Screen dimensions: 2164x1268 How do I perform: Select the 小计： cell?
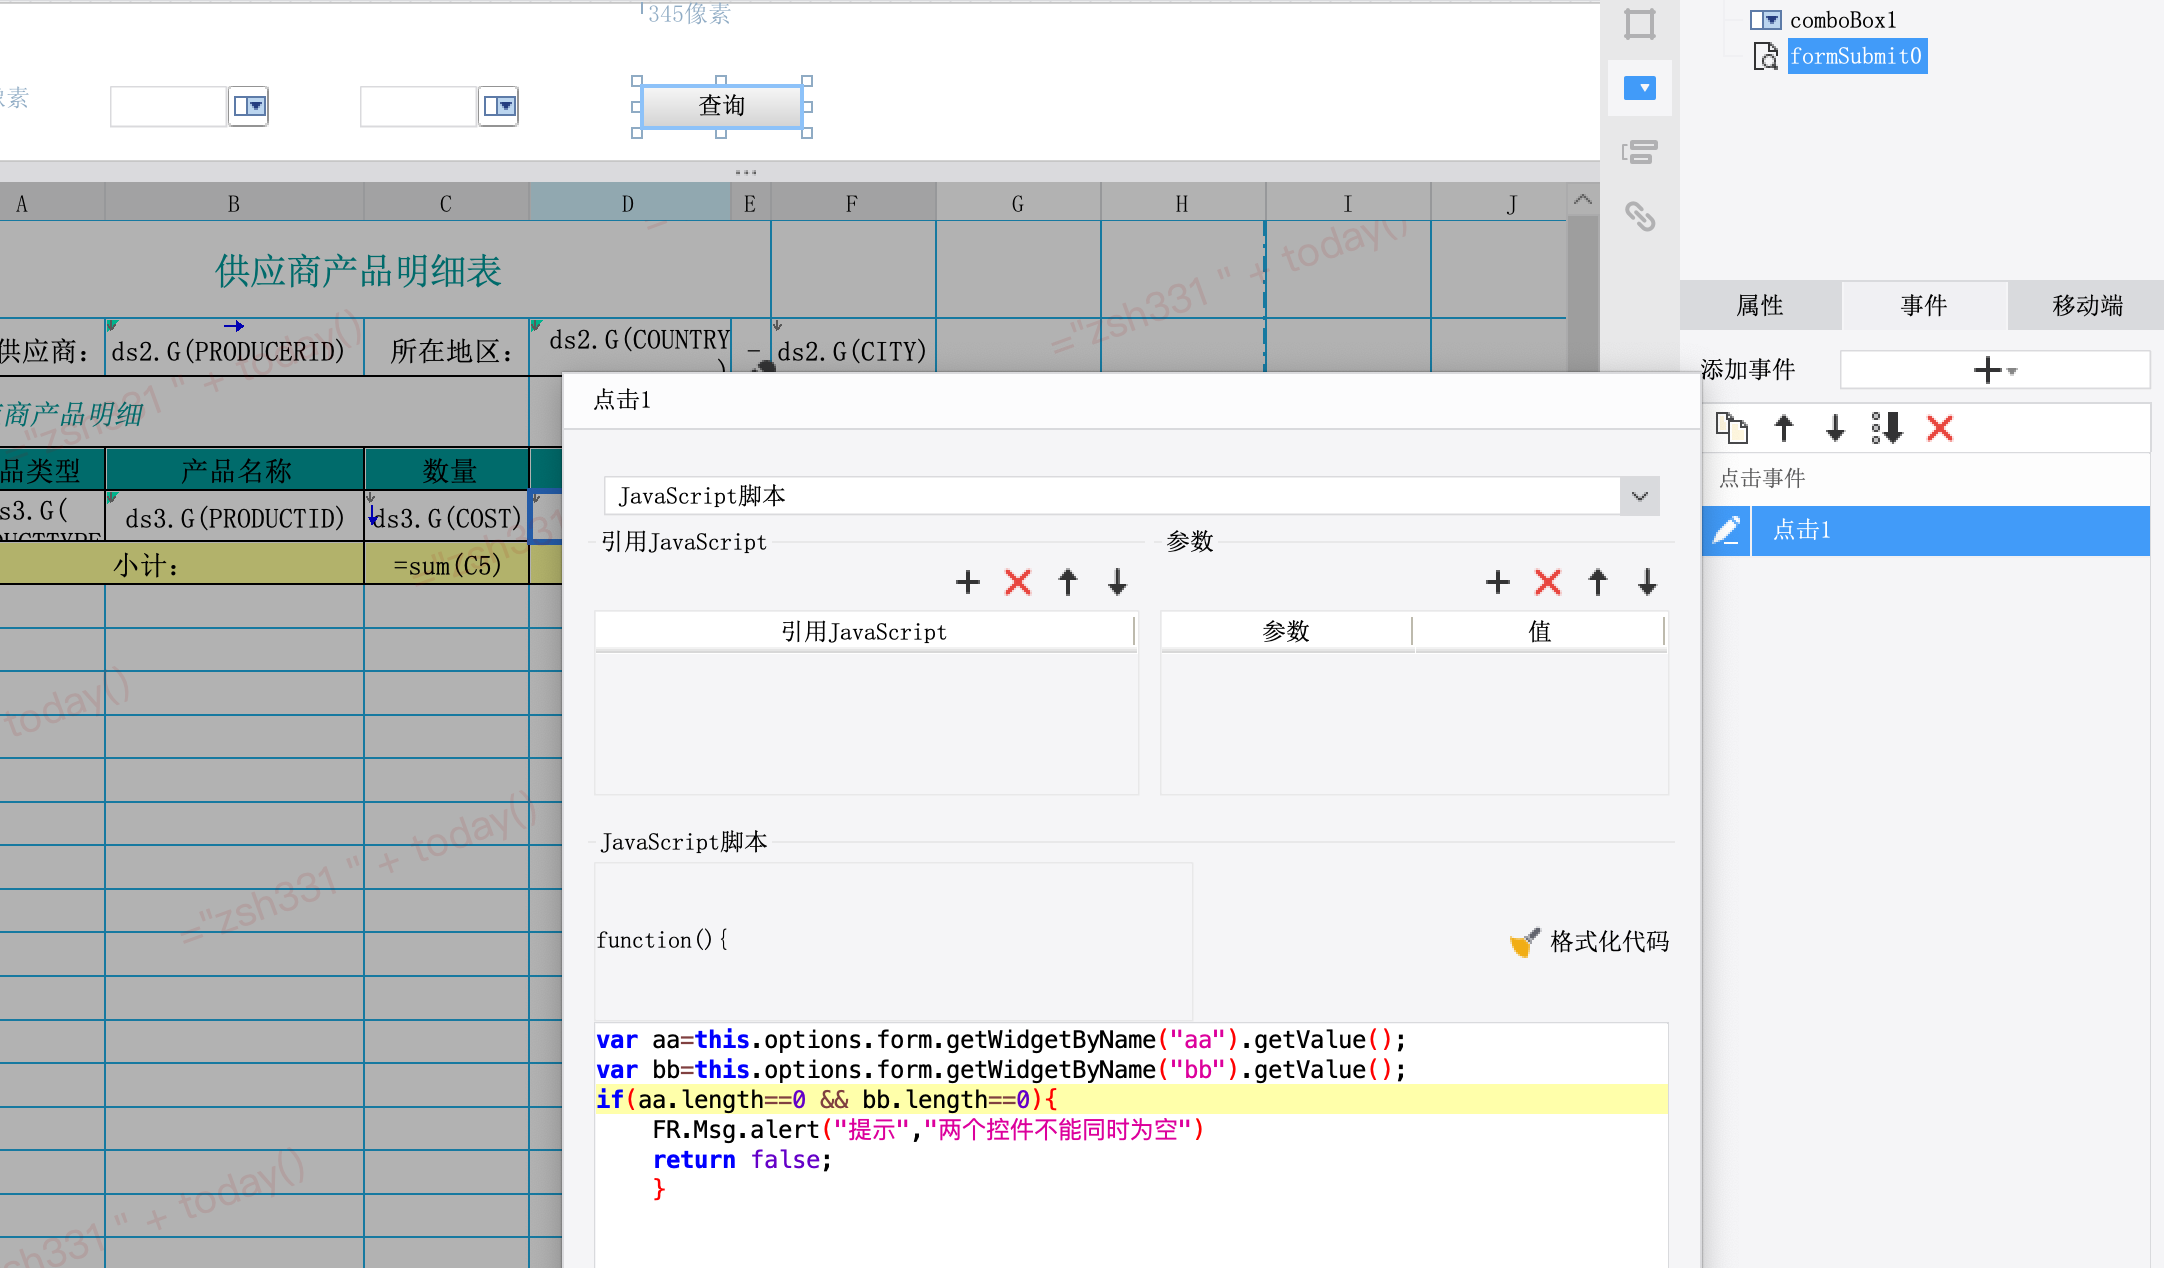181,565
